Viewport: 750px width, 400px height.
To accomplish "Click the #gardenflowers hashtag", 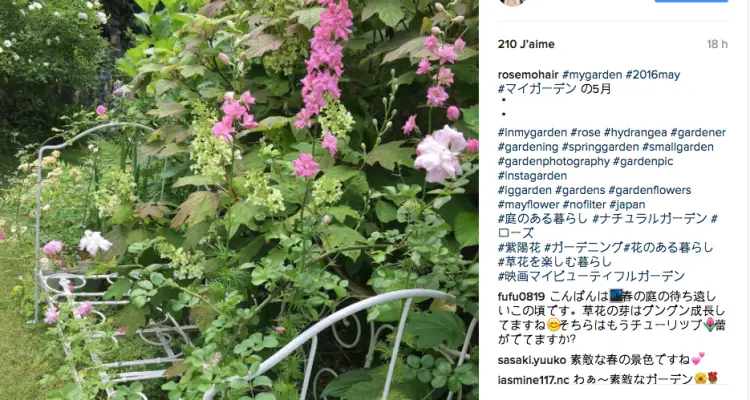I will tap(650, 190).
